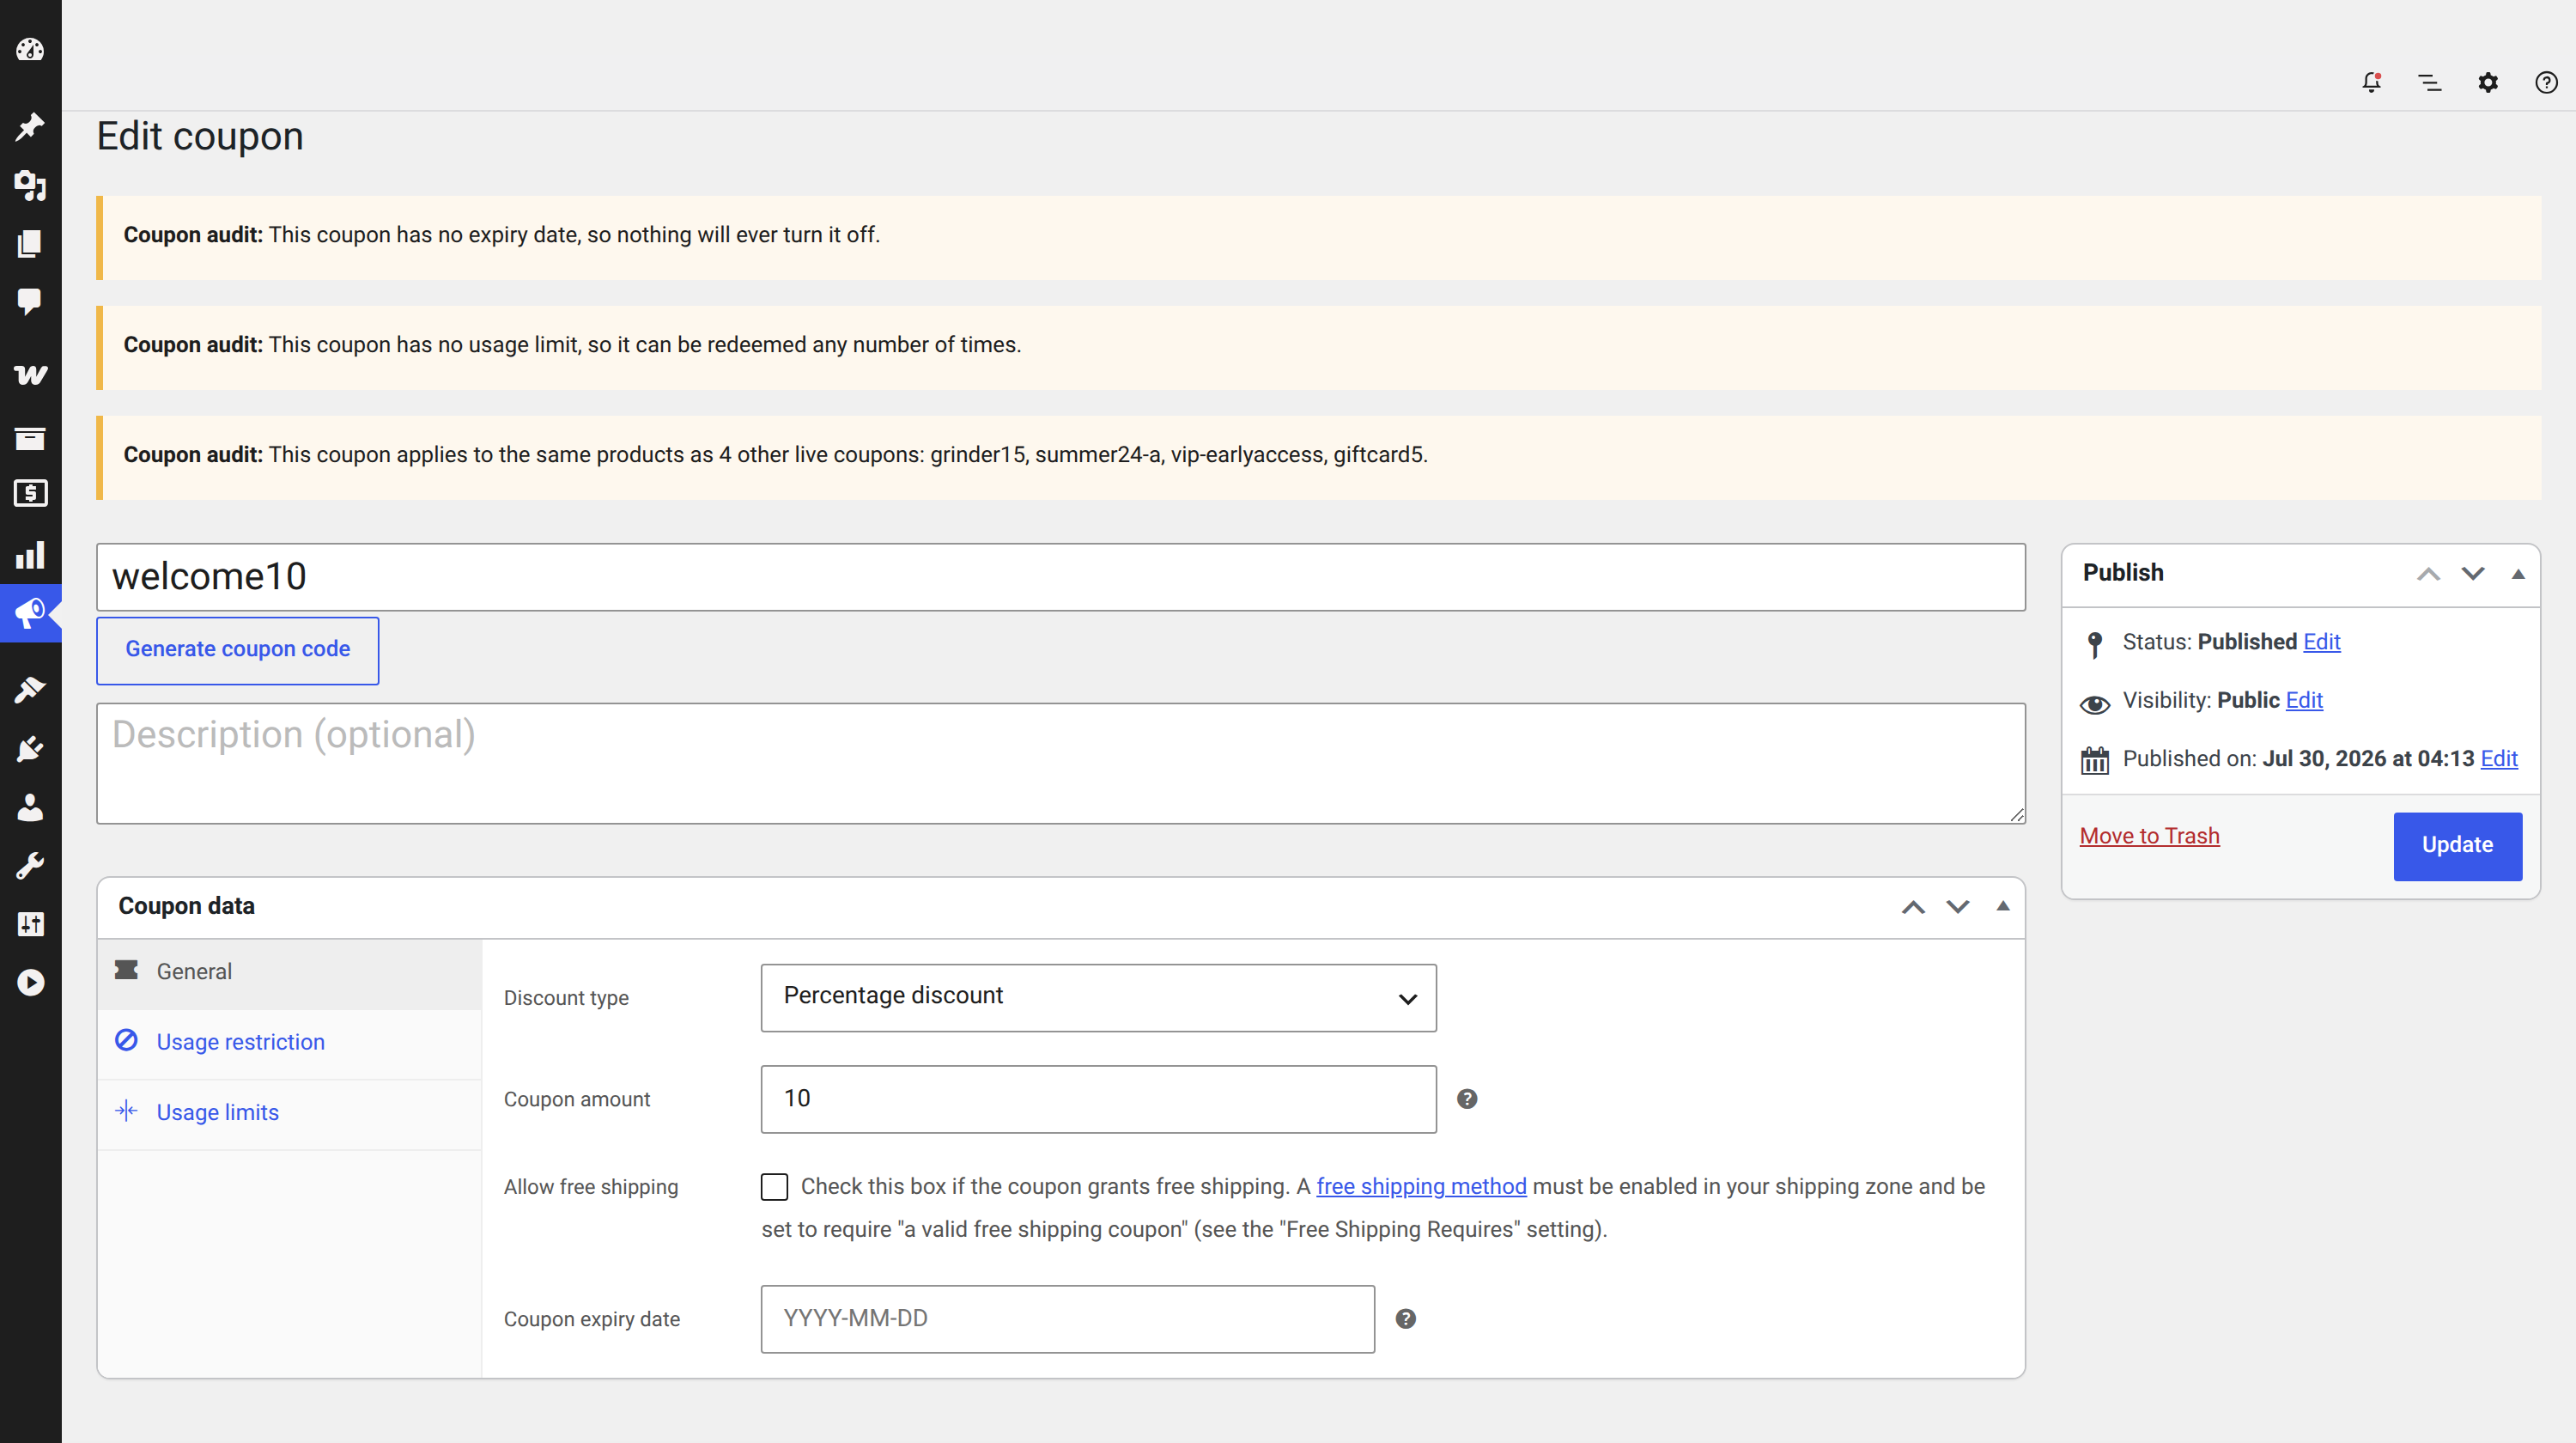Image resolution: width=2576 pixels, height=1443 pixels.
Task: Move Publish box up
Action: pyautogui.click(x=2428, y=574)
